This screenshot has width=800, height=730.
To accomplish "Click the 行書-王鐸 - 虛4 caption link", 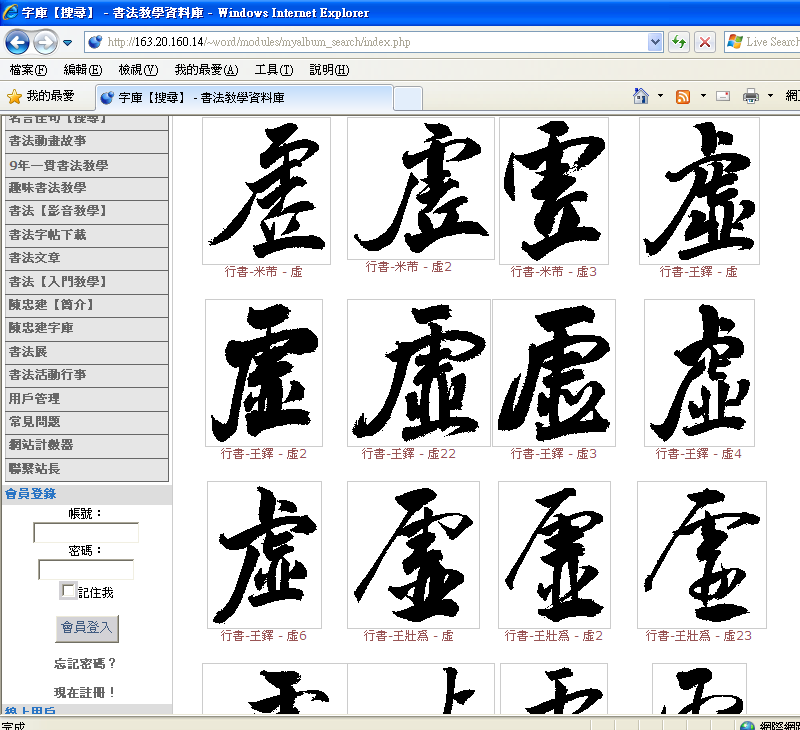I will coord(698,454).
